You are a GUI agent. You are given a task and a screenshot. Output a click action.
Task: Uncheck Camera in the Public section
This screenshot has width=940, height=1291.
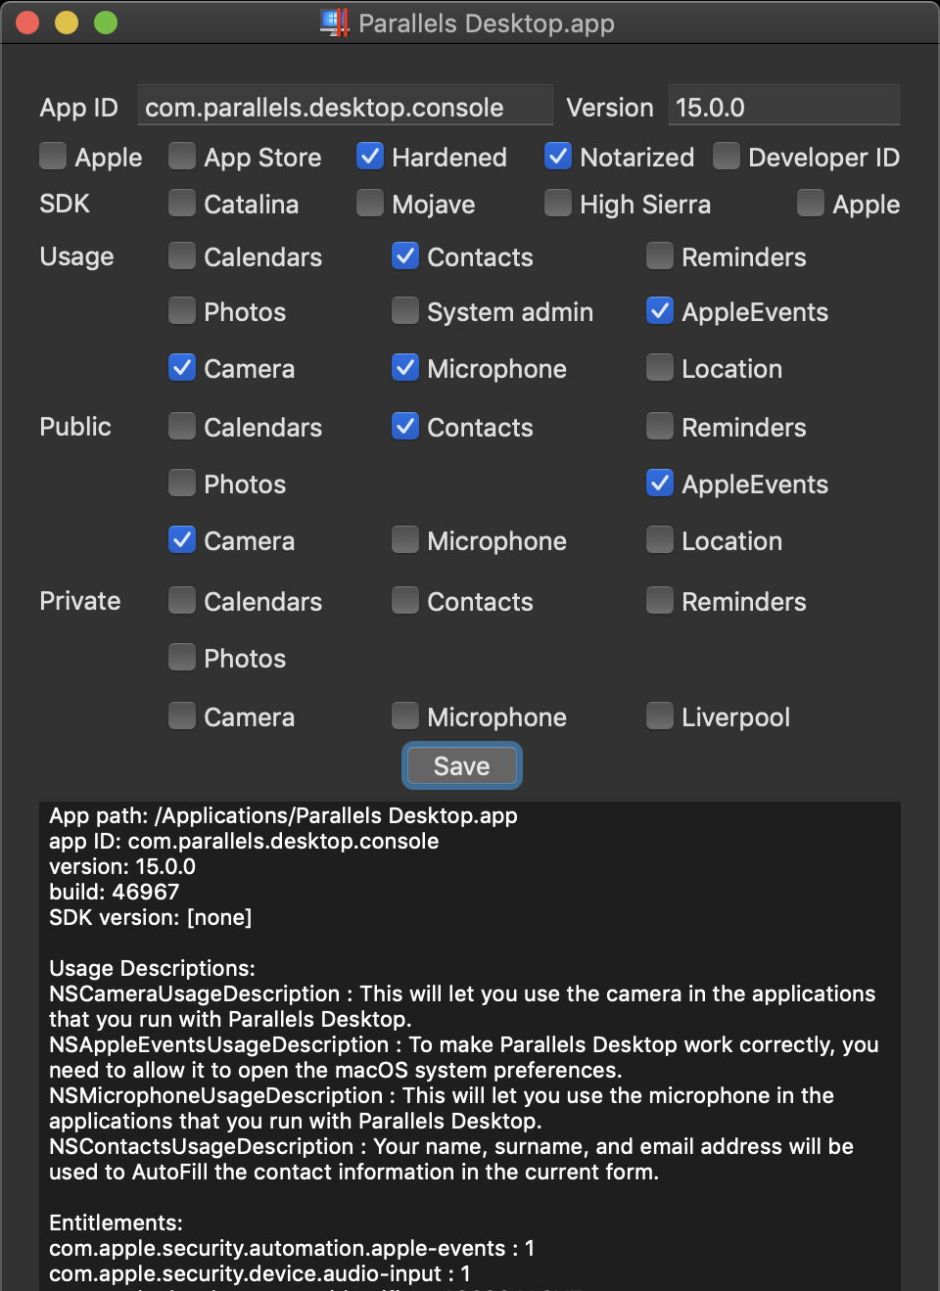tap(182, 540)
